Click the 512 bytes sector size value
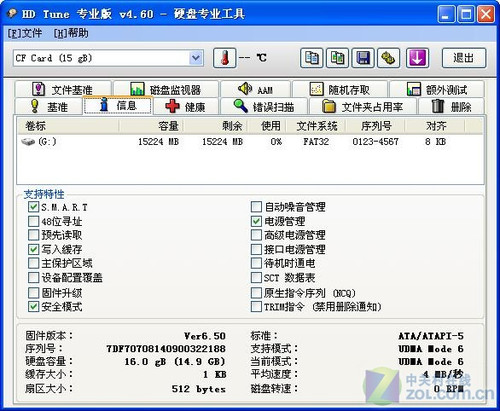Screen dimensions: 500x411 click(x=199, y=389)
